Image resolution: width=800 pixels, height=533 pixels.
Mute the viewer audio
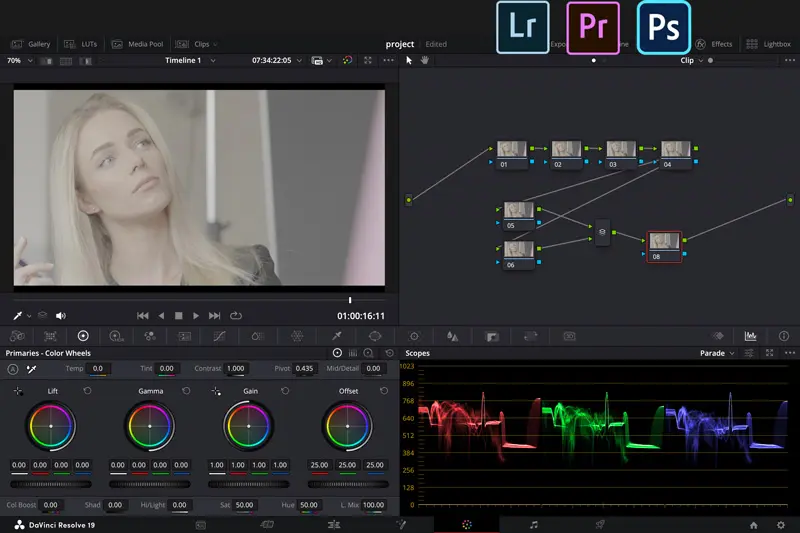pyautogui.click(x=61, y=316)
